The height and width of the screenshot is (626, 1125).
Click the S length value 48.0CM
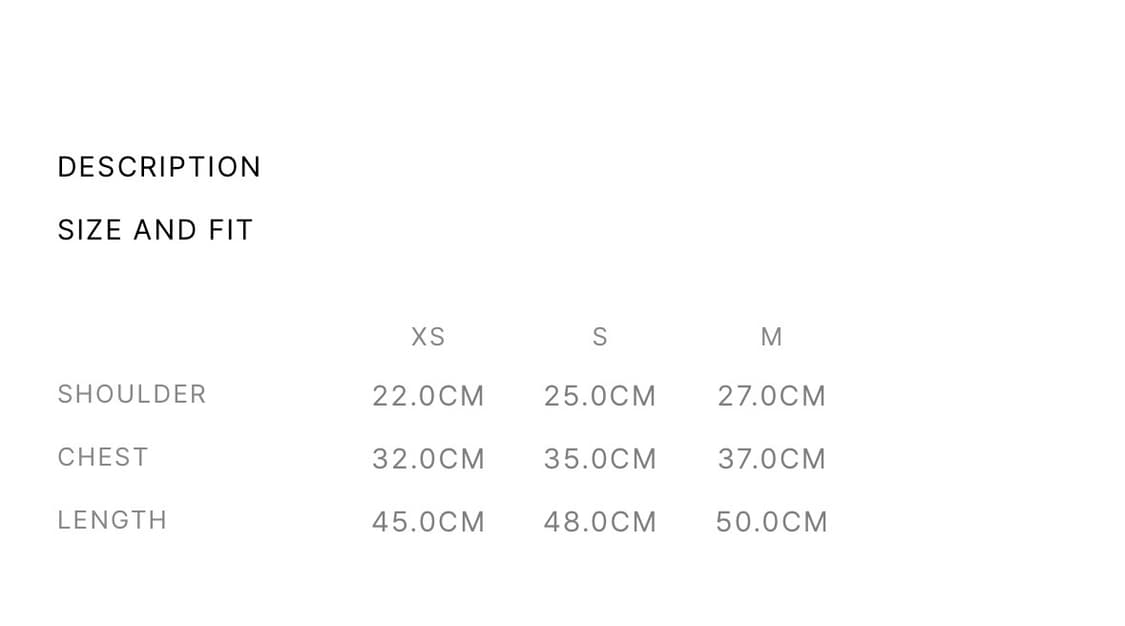[x=600, y=522]
